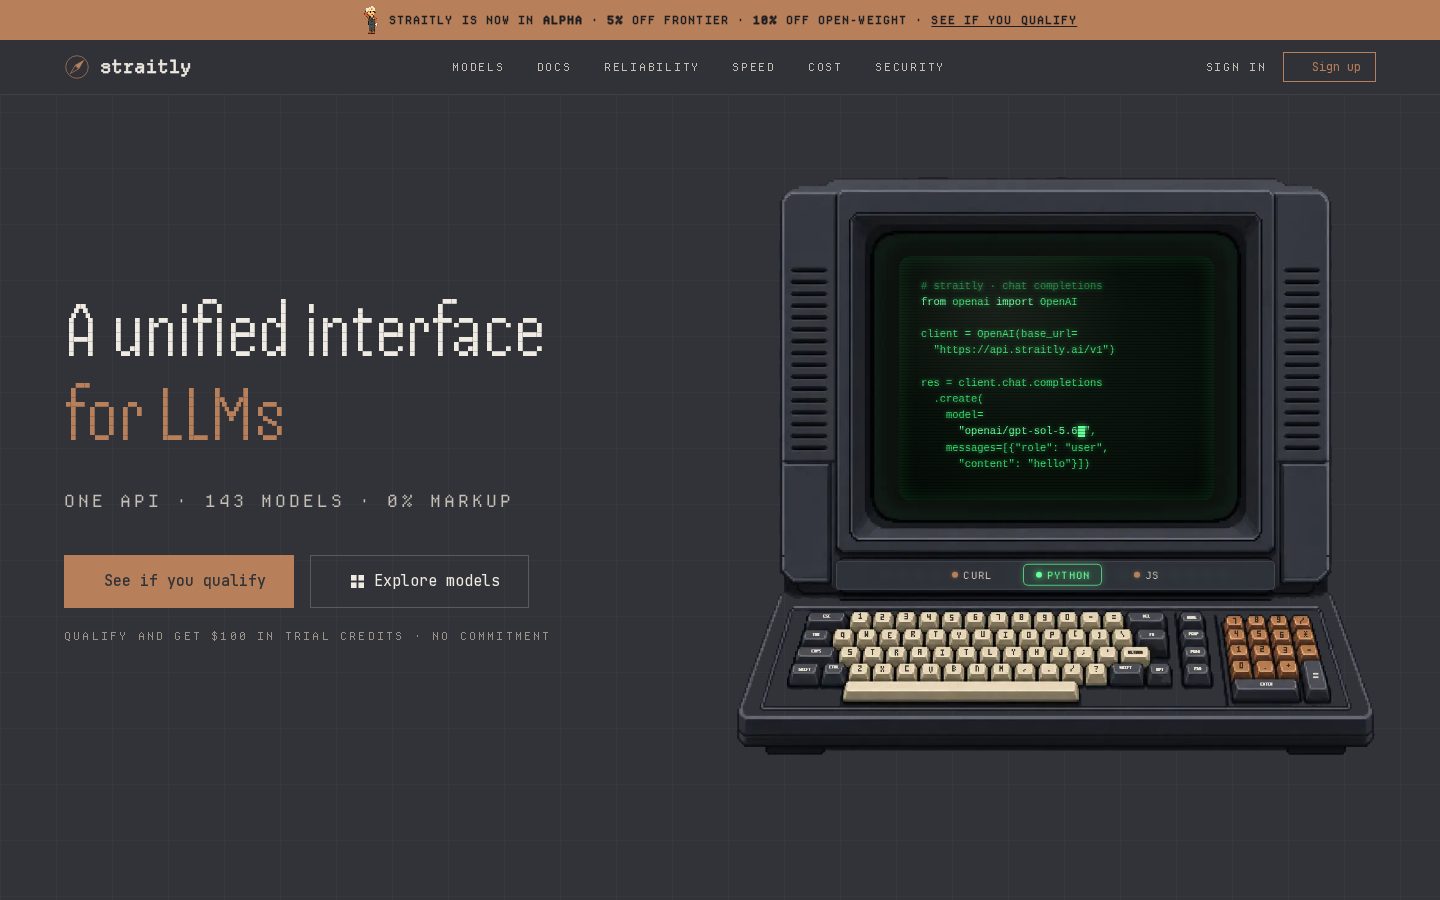This screenshot has height=900, width=1440.
Task: Click the pixel mascot icon in banner
Action: click(x=371, y=20)
